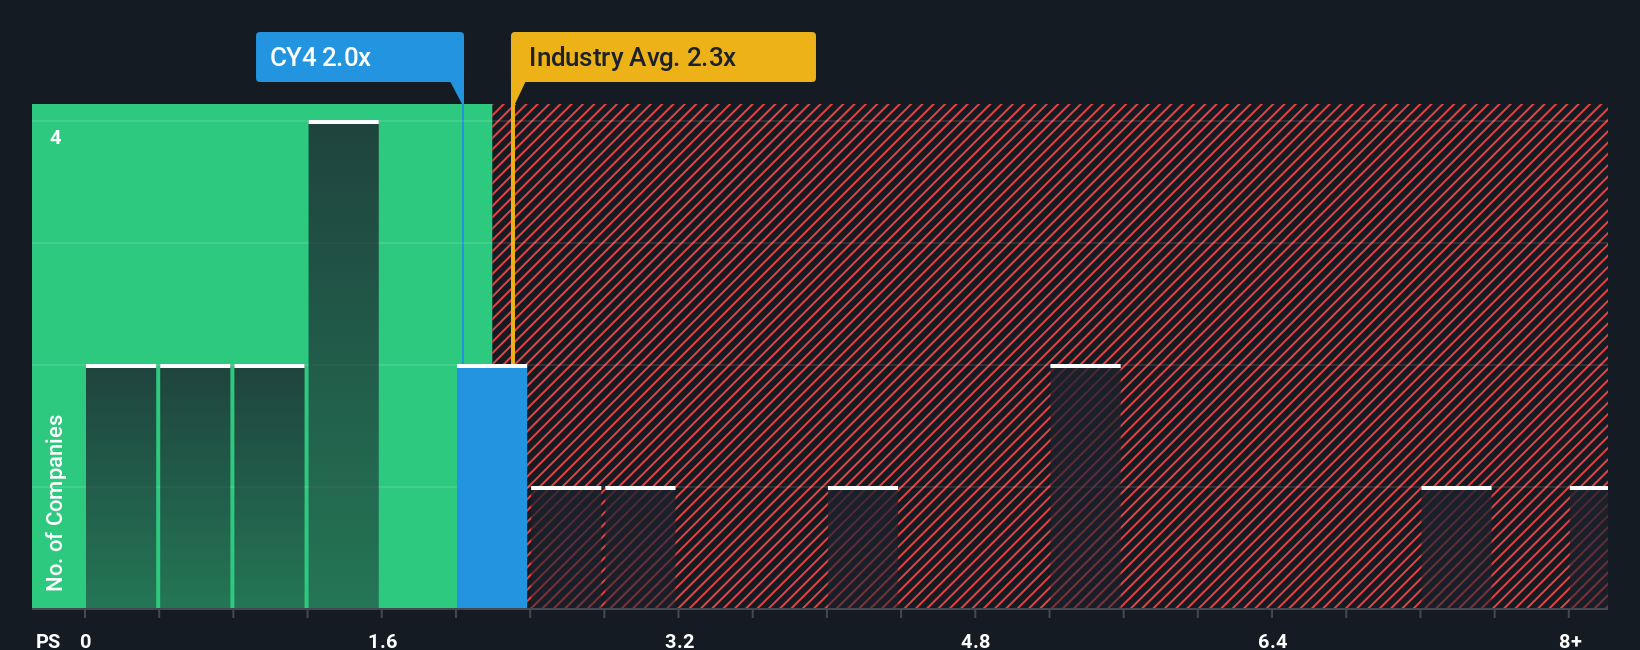Click the tall hatched bar right of 4.8

coord(1085,486)
